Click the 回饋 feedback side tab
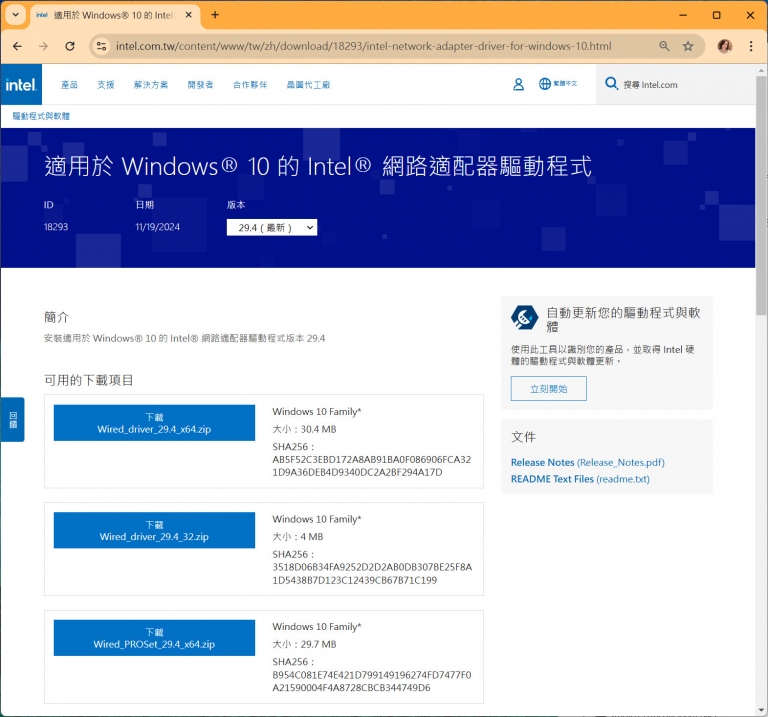Viewport: 768px width, 717px height. coord(13,420)
